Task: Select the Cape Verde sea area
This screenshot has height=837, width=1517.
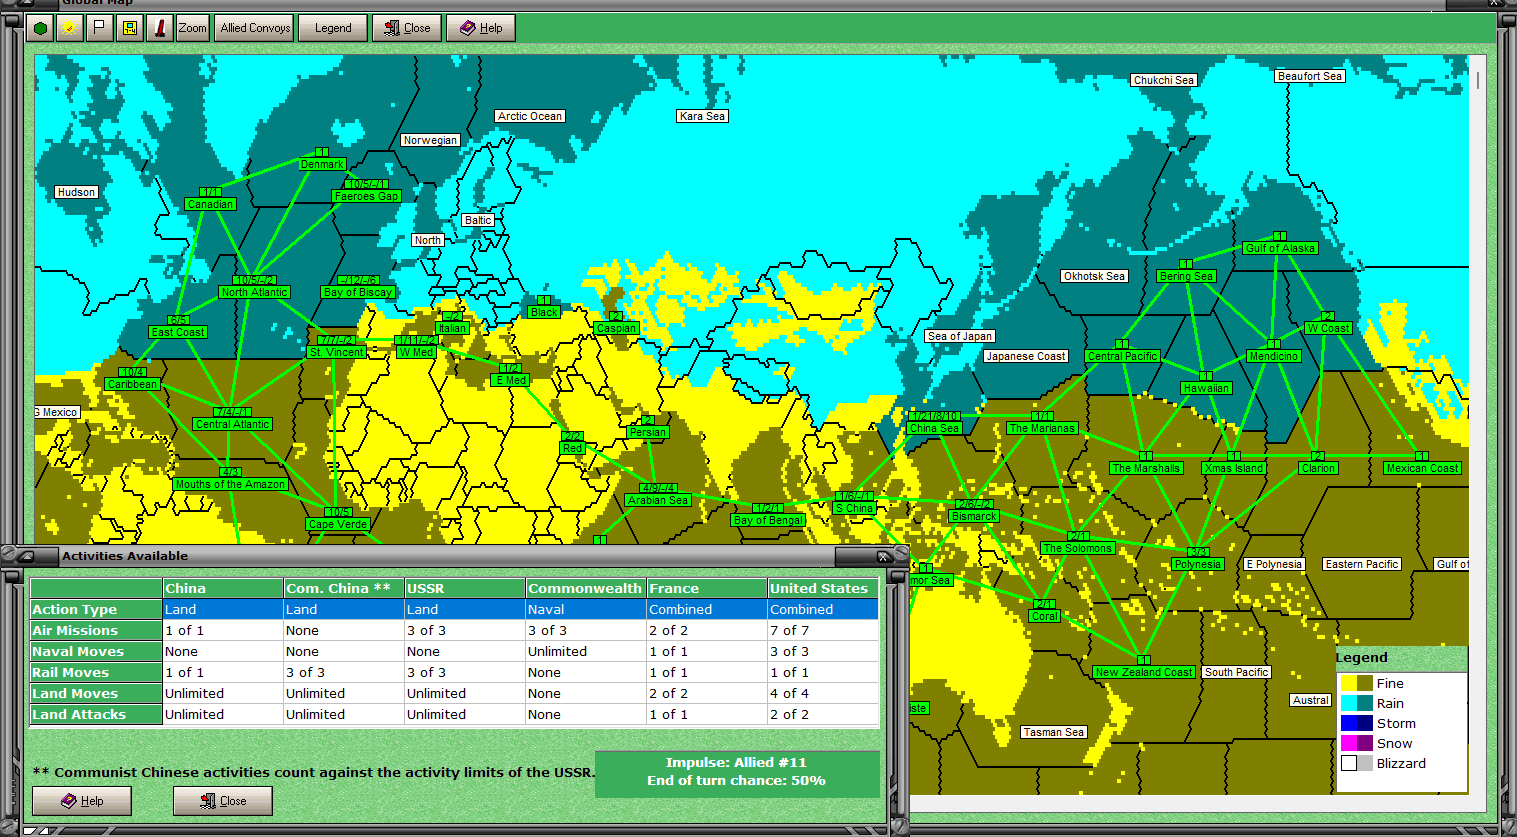Action: coord(338,524)
